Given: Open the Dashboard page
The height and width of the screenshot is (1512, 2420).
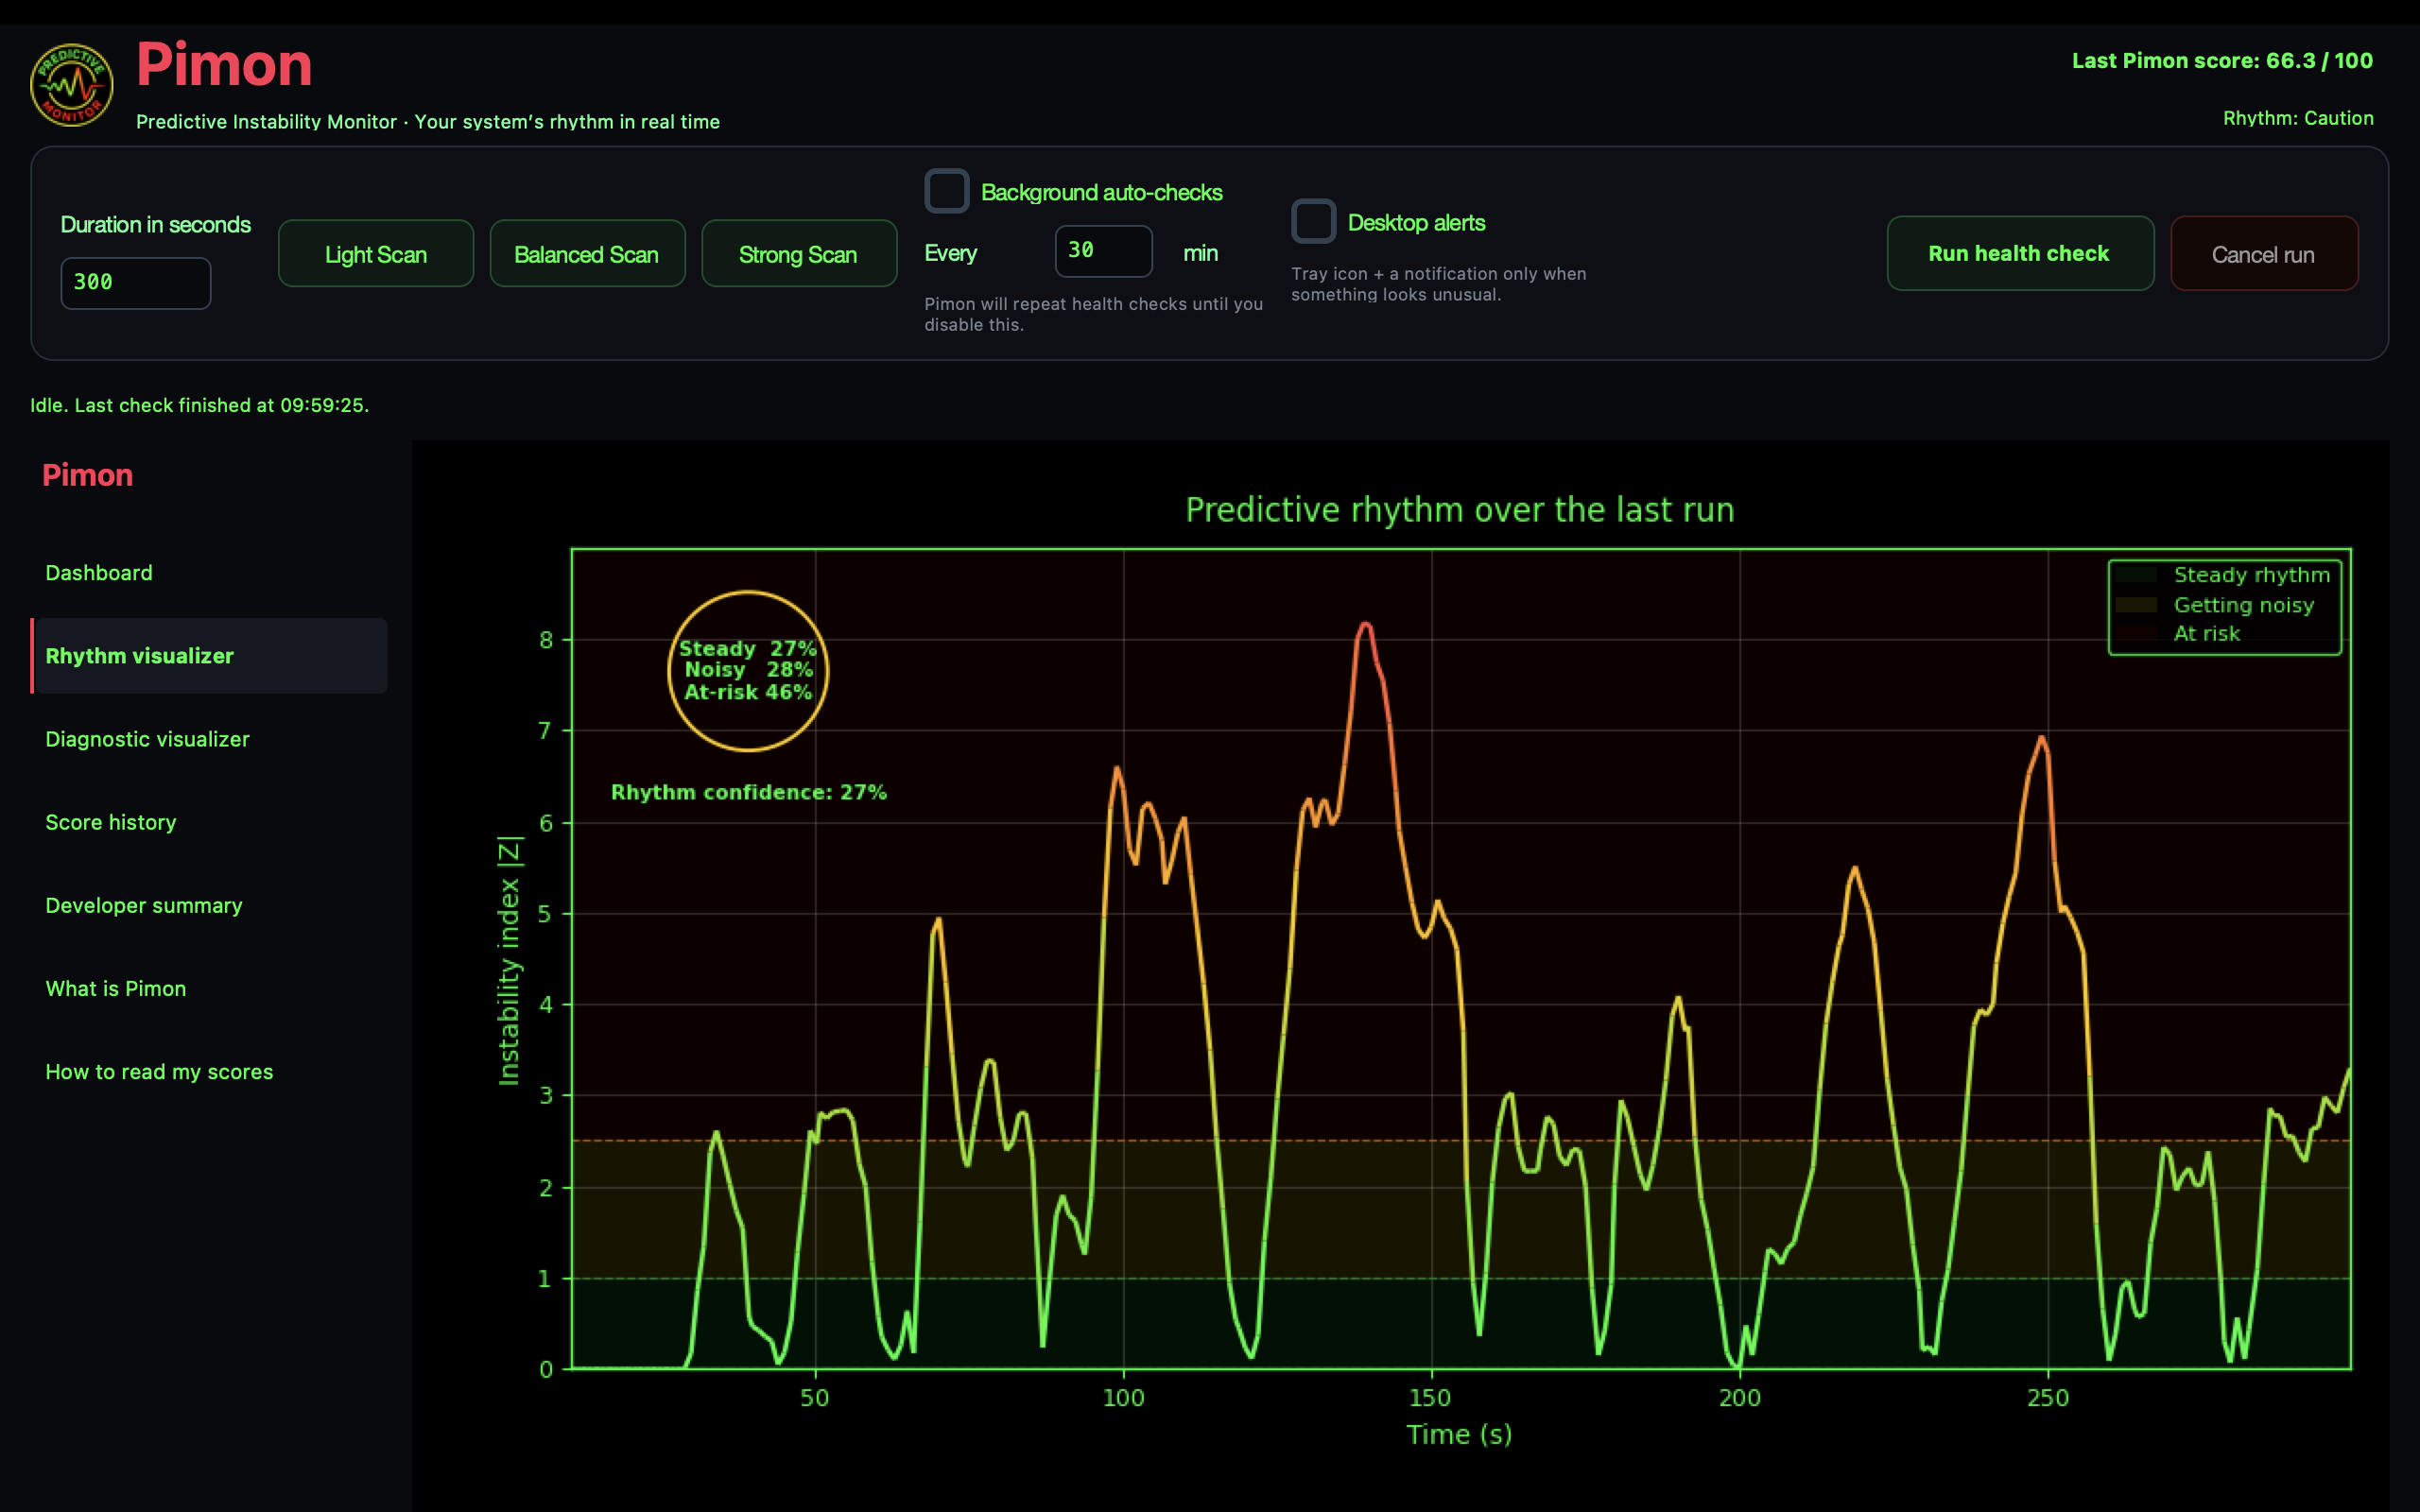Looking at the screenshot, I should (x=209, y=573).
